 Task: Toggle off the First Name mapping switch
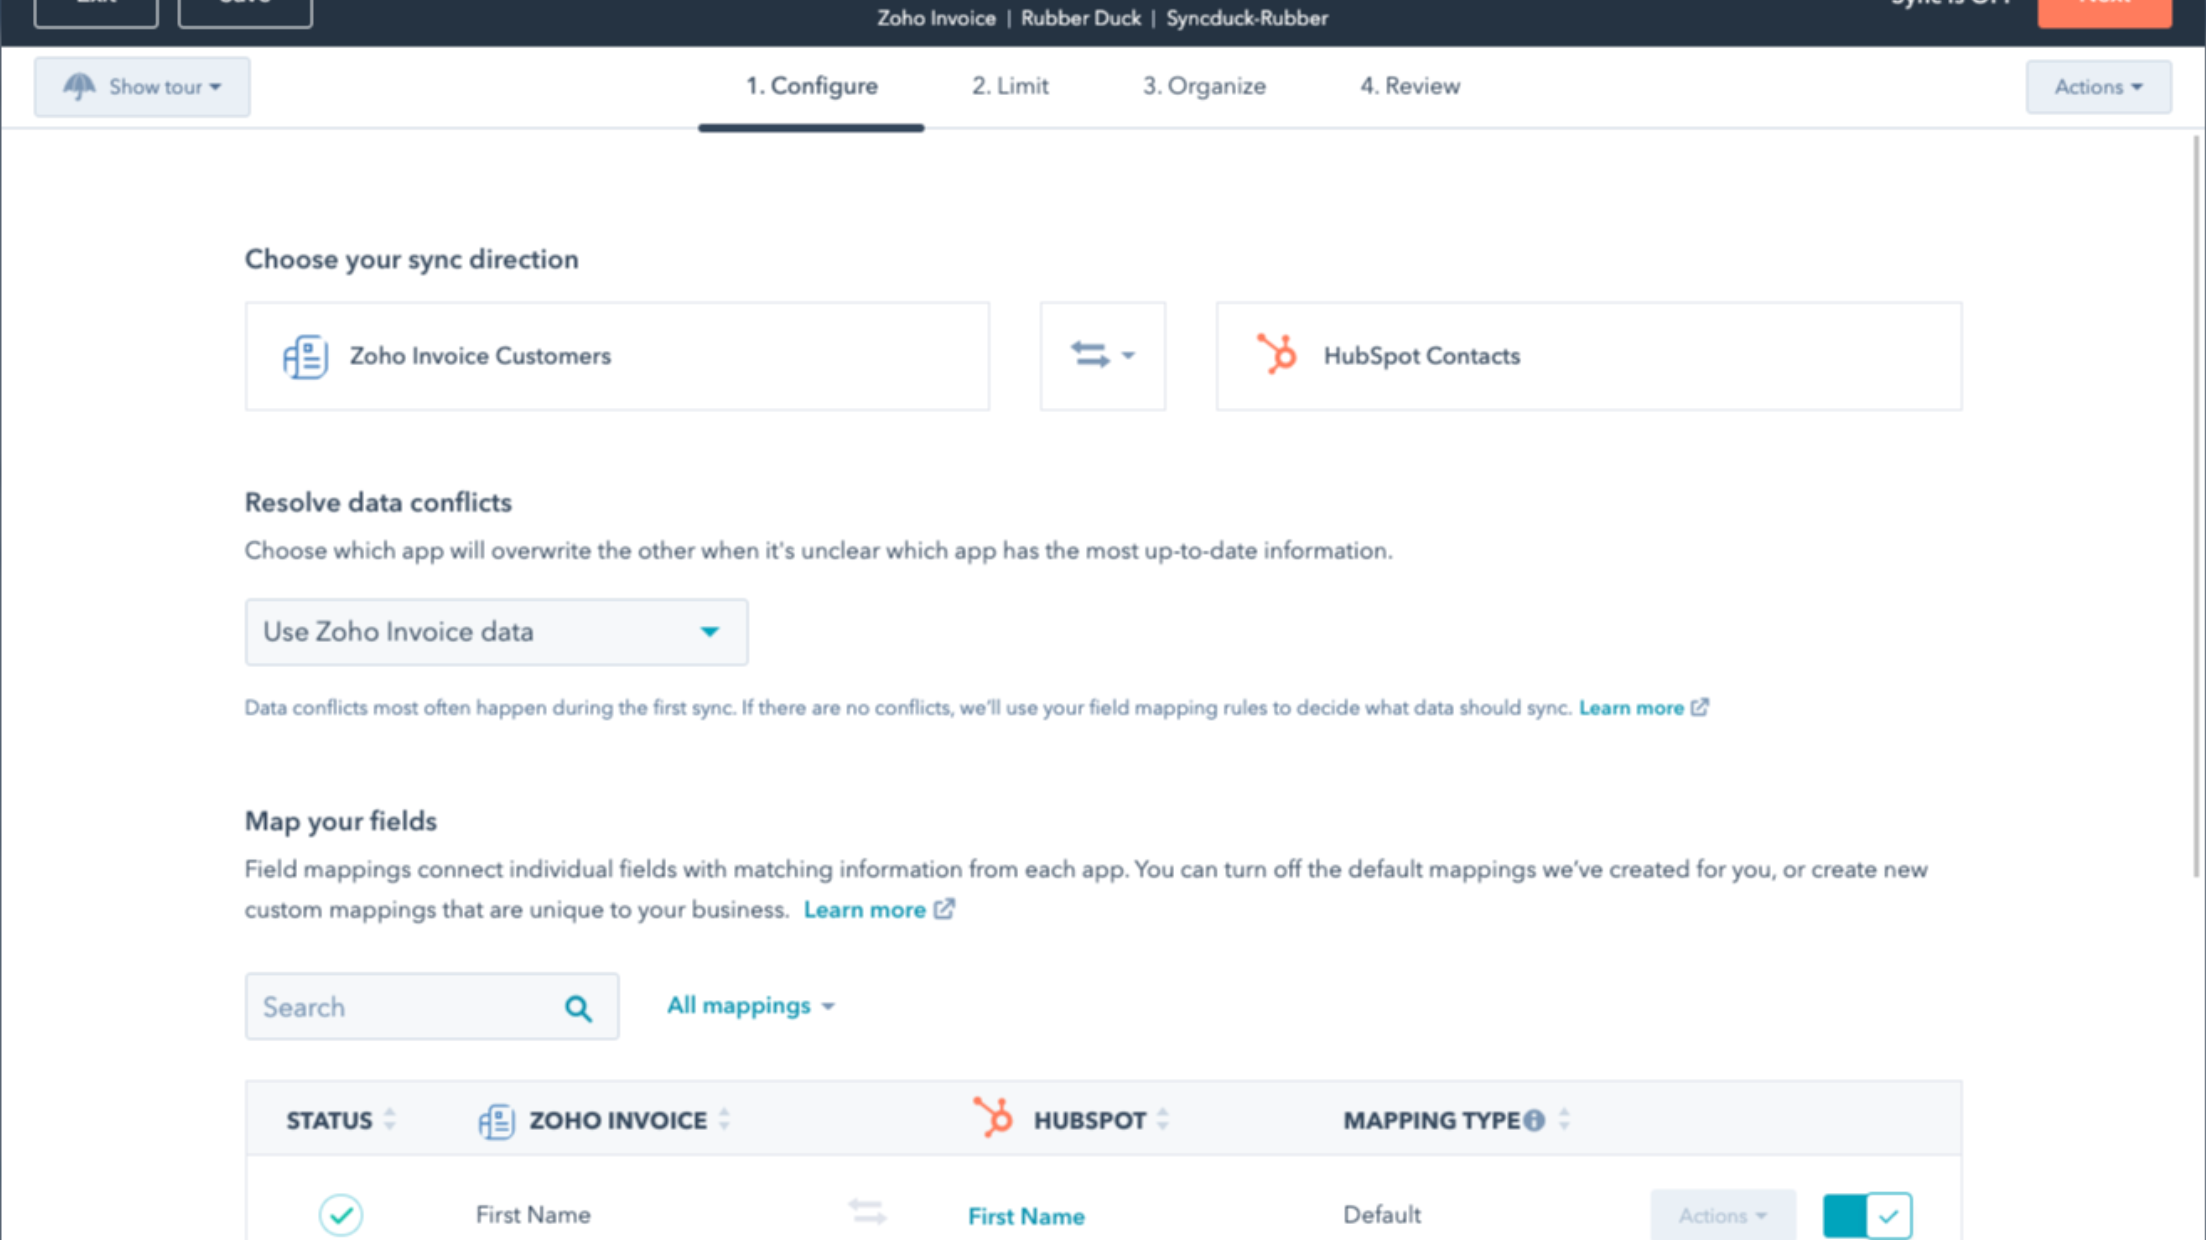click(1867, 1216)
